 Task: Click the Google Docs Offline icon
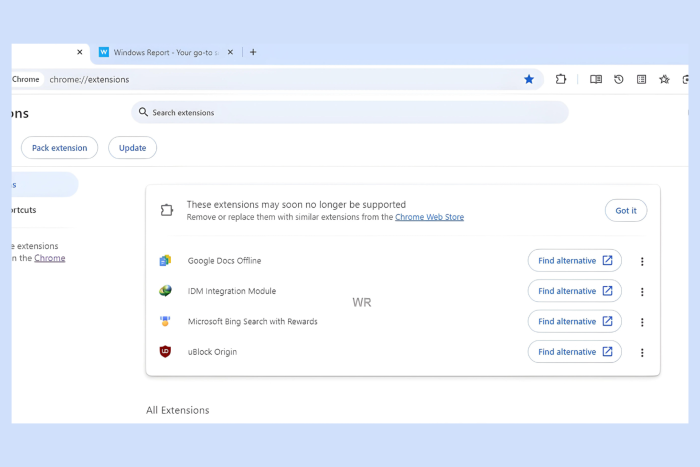coord(165,260)
